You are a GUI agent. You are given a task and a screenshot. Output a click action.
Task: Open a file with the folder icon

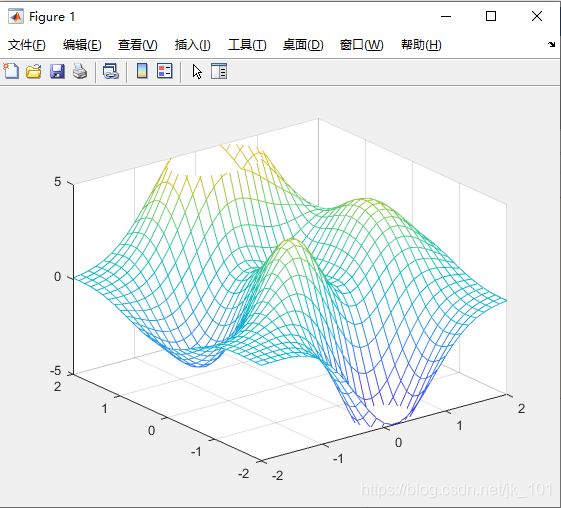[x=34, y=71]
